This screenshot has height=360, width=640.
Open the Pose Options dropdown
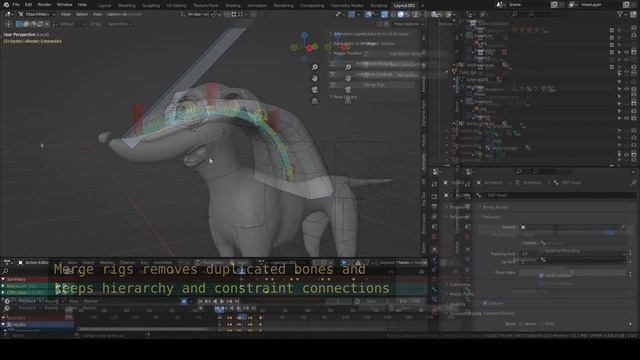pyautogui.click(x=408, y=24)
